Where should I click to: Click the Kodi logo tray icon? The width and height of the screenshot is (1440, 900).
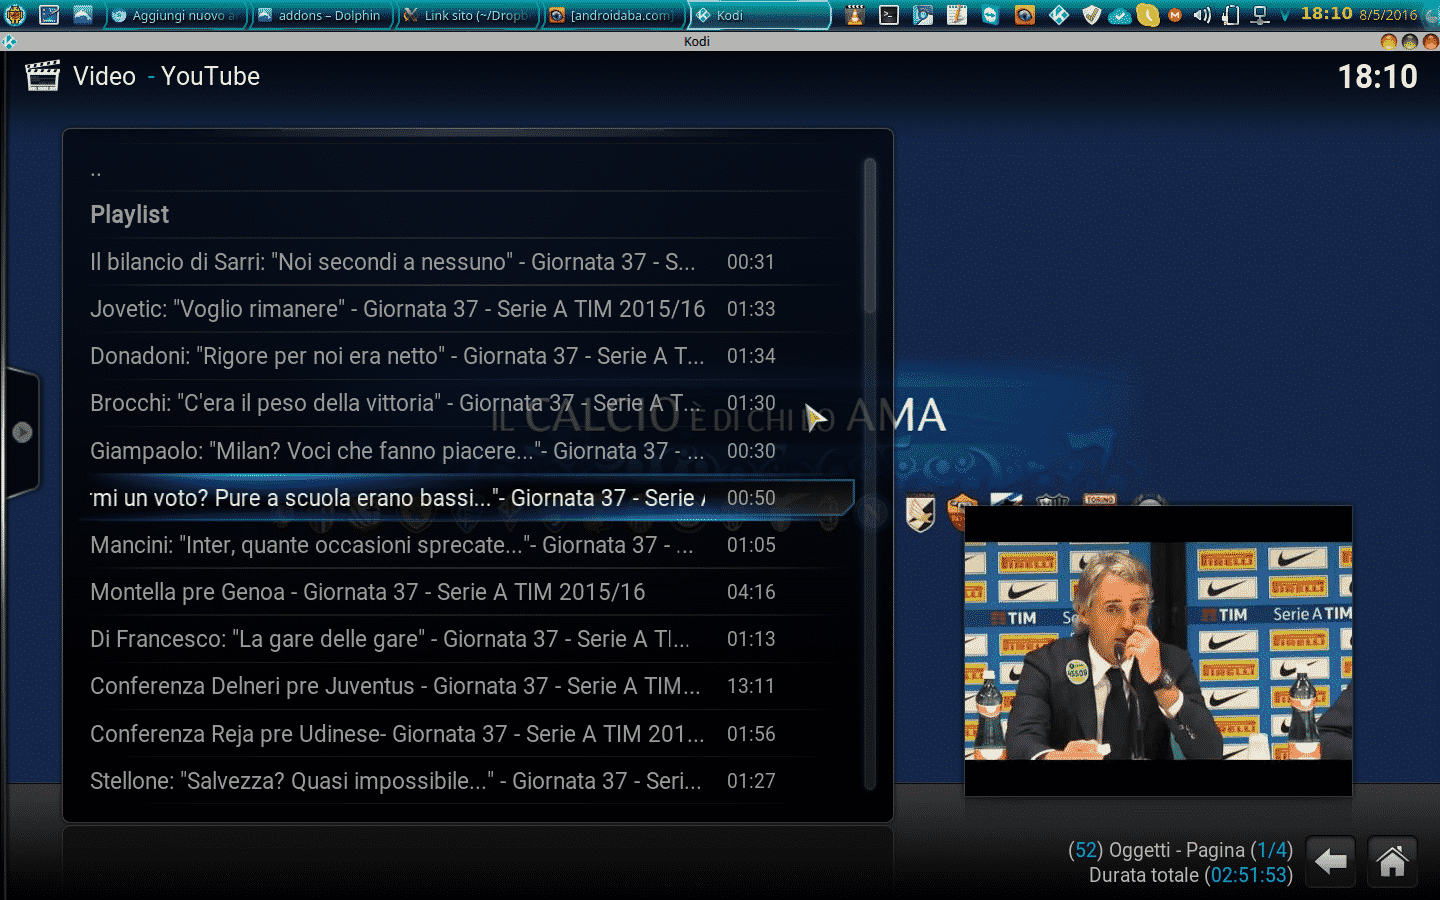(1059, 15)
